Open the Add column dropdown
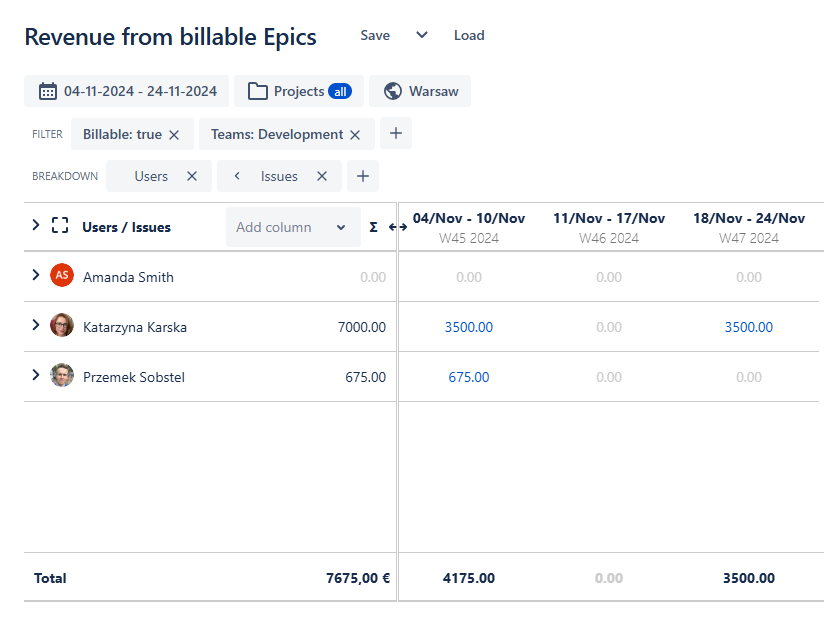The image size is (824, 626). click(292, 227)
